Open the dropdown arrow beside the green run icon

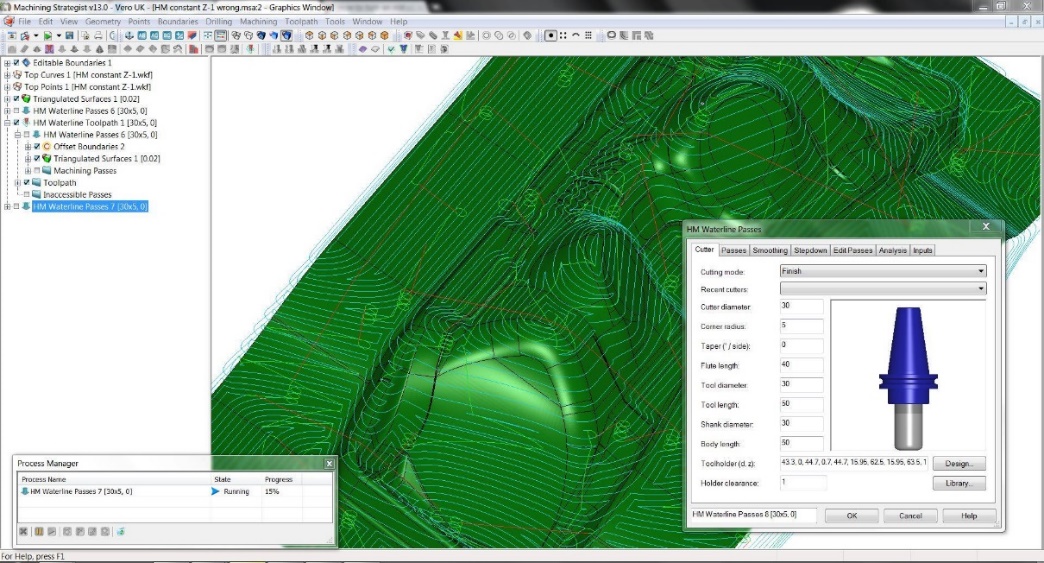click(59, 35)
